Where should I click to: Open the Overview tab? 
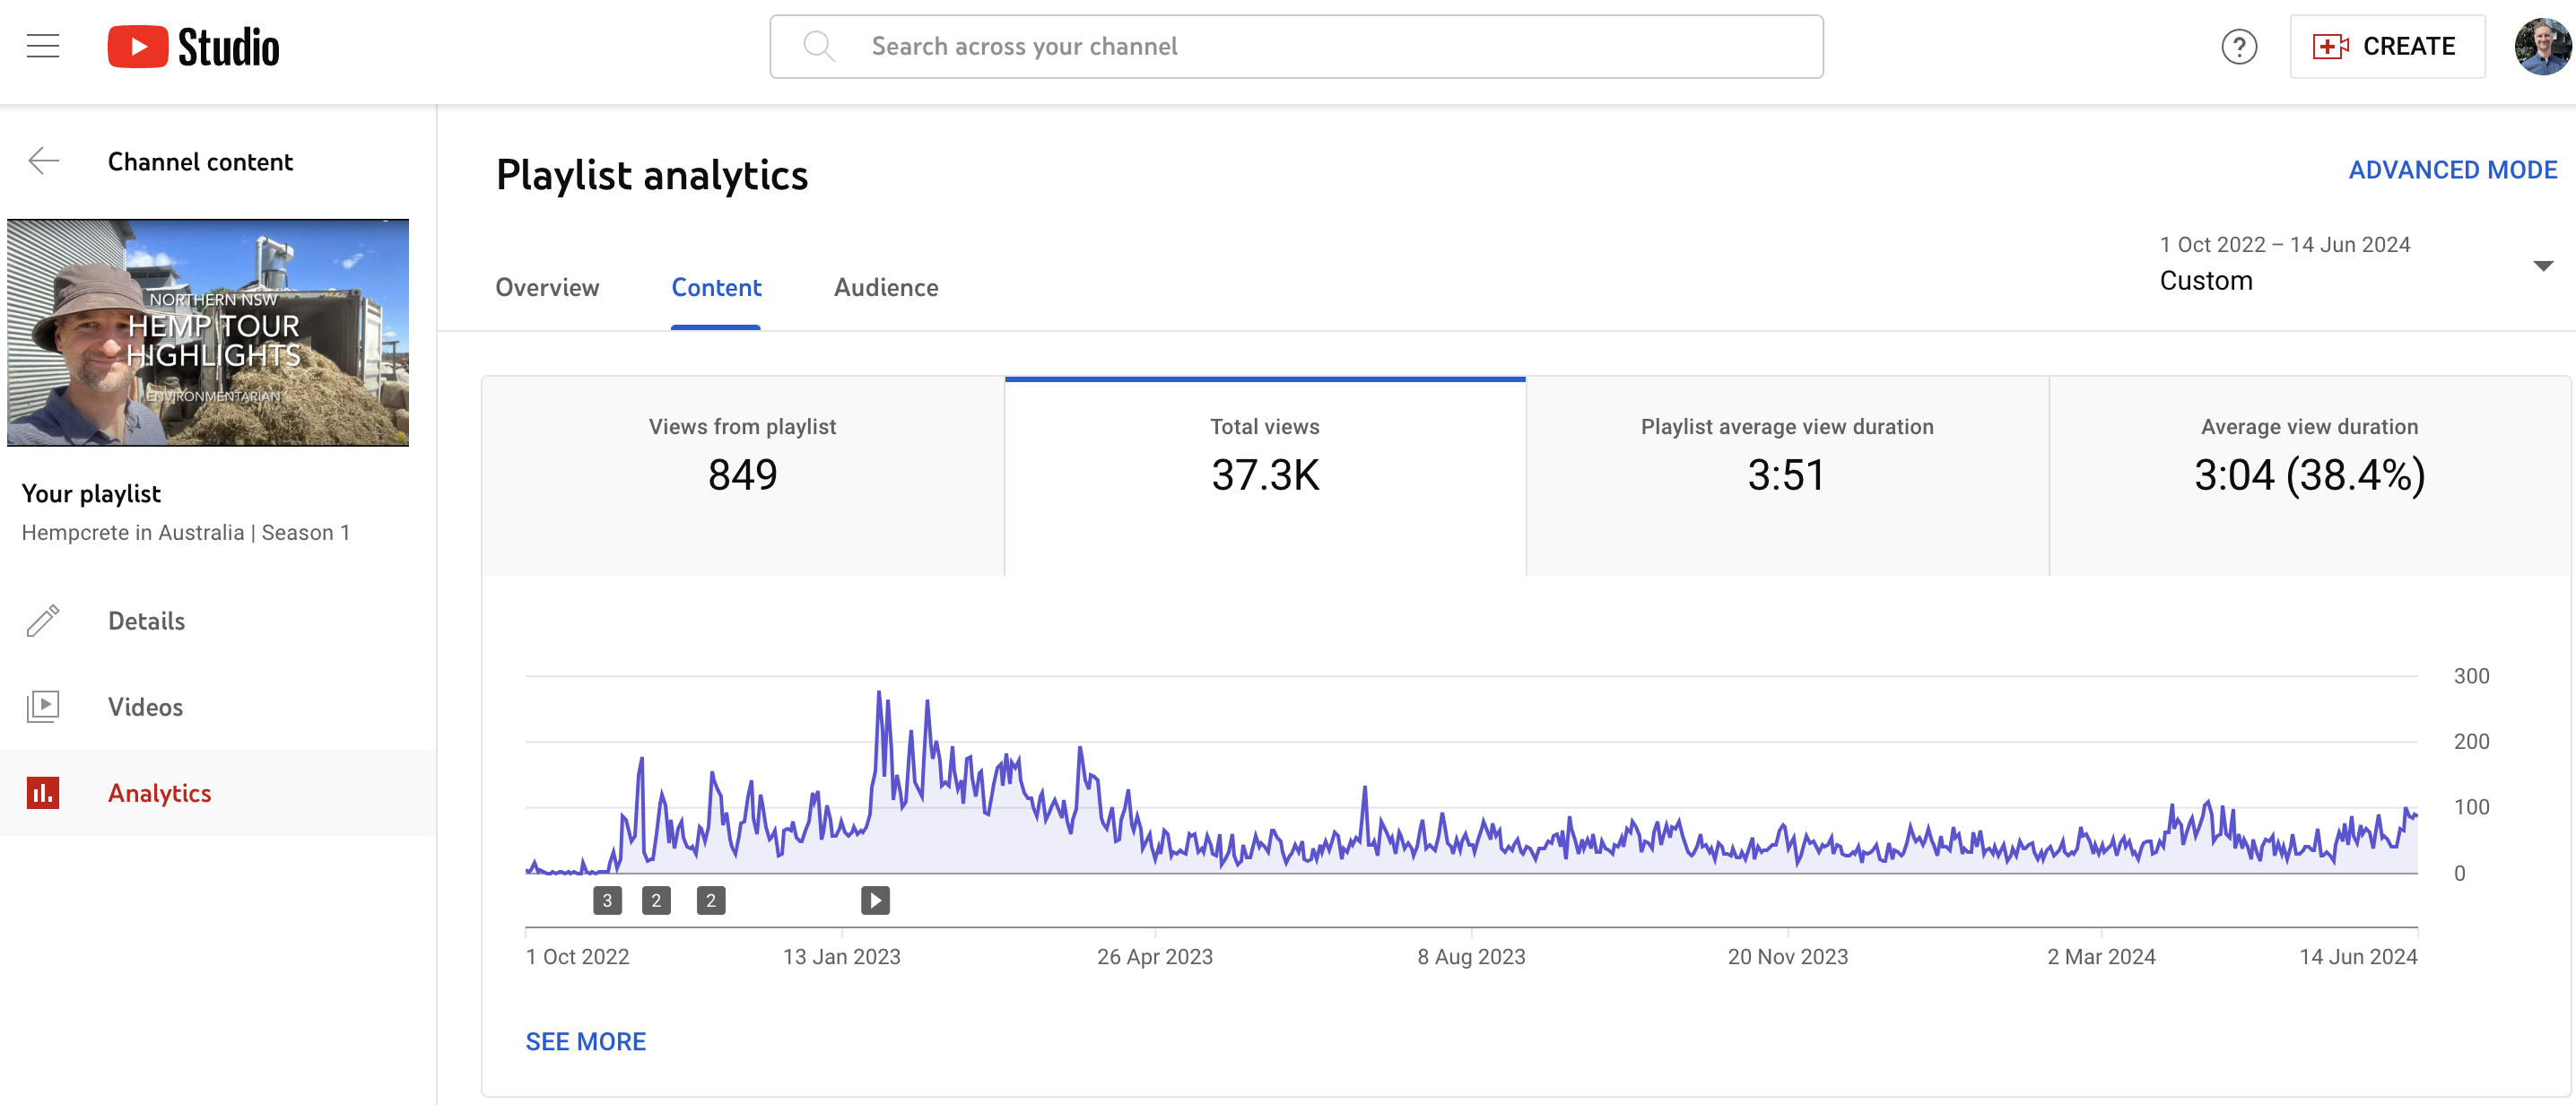pyautogui.click(x=547, y=288)
